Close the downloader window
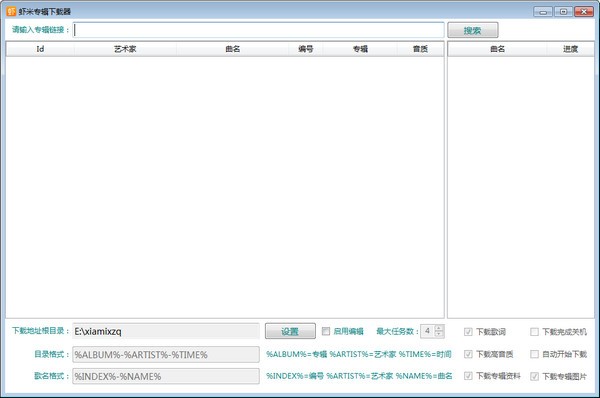 [584, 12]
